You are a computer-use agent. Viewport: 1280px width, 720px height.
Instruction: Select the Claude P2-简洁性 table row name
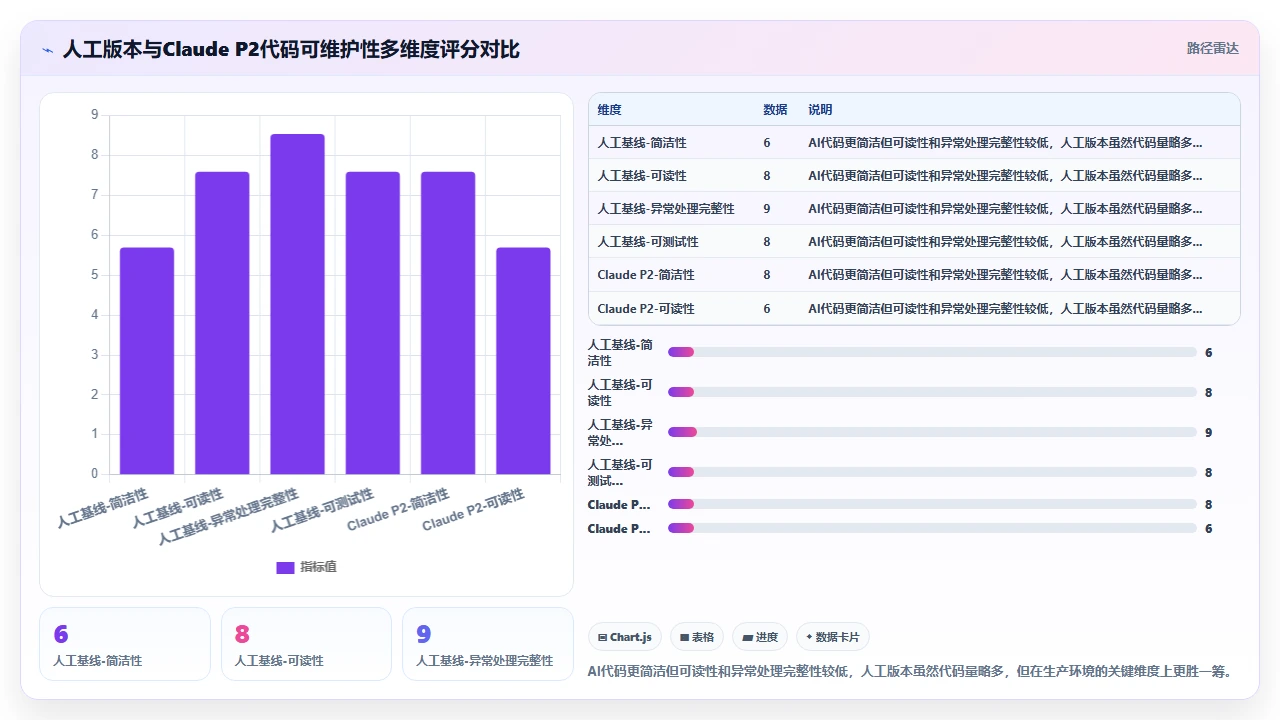(x=646, y=275)
